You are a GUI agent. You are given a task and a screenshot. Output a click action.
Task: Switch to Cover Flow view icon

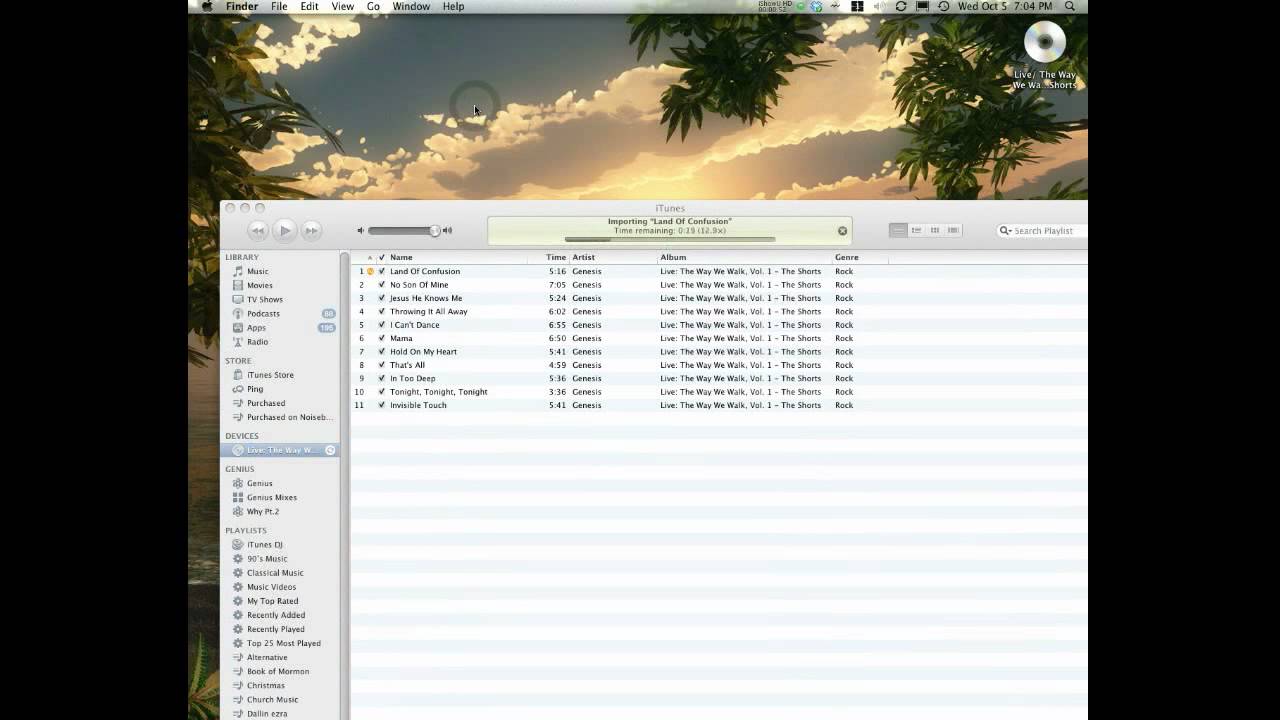(x=953, y=230)
